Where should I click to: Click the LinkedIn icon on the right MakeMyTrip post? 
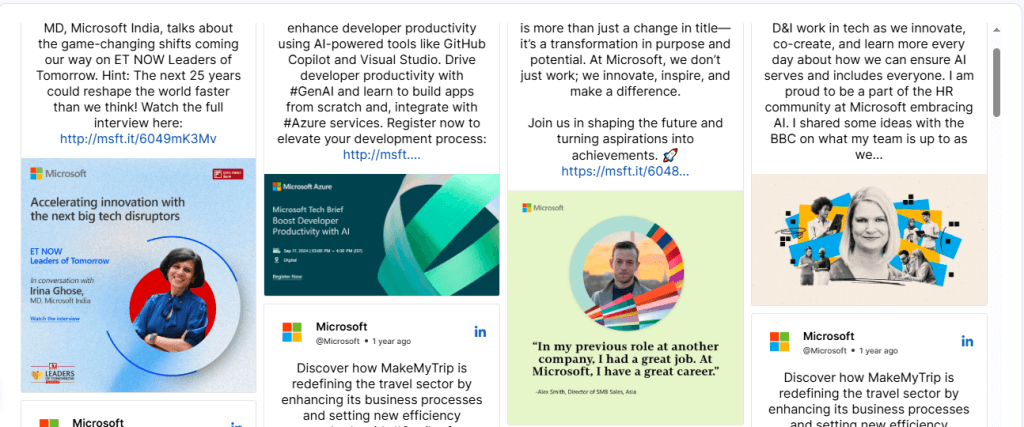(x=967, y=341)
